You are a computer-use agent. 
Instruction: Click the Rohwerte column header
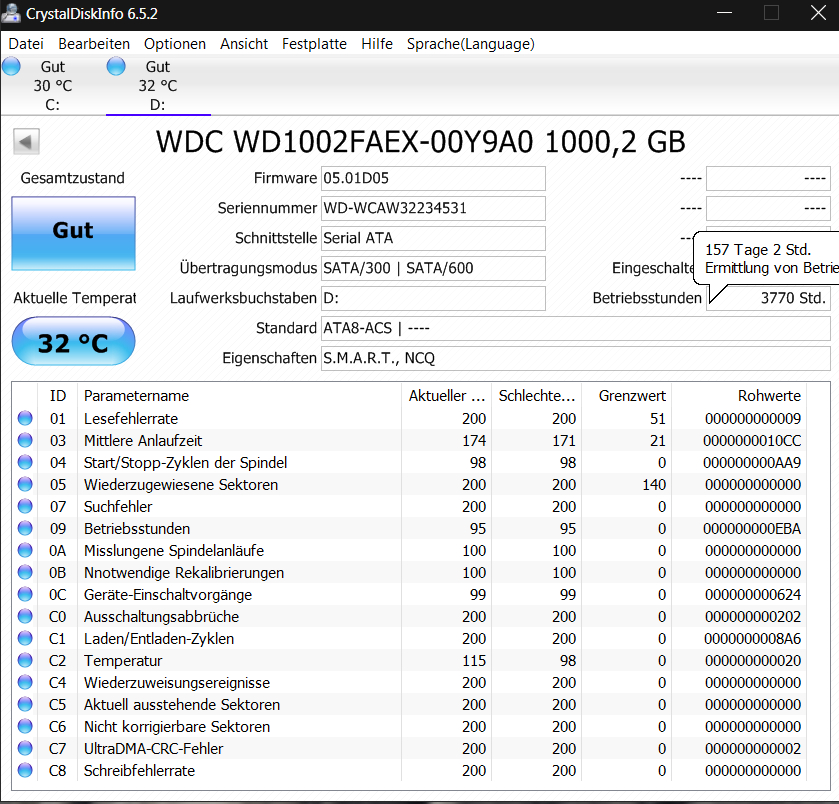(x=739, y=396)
